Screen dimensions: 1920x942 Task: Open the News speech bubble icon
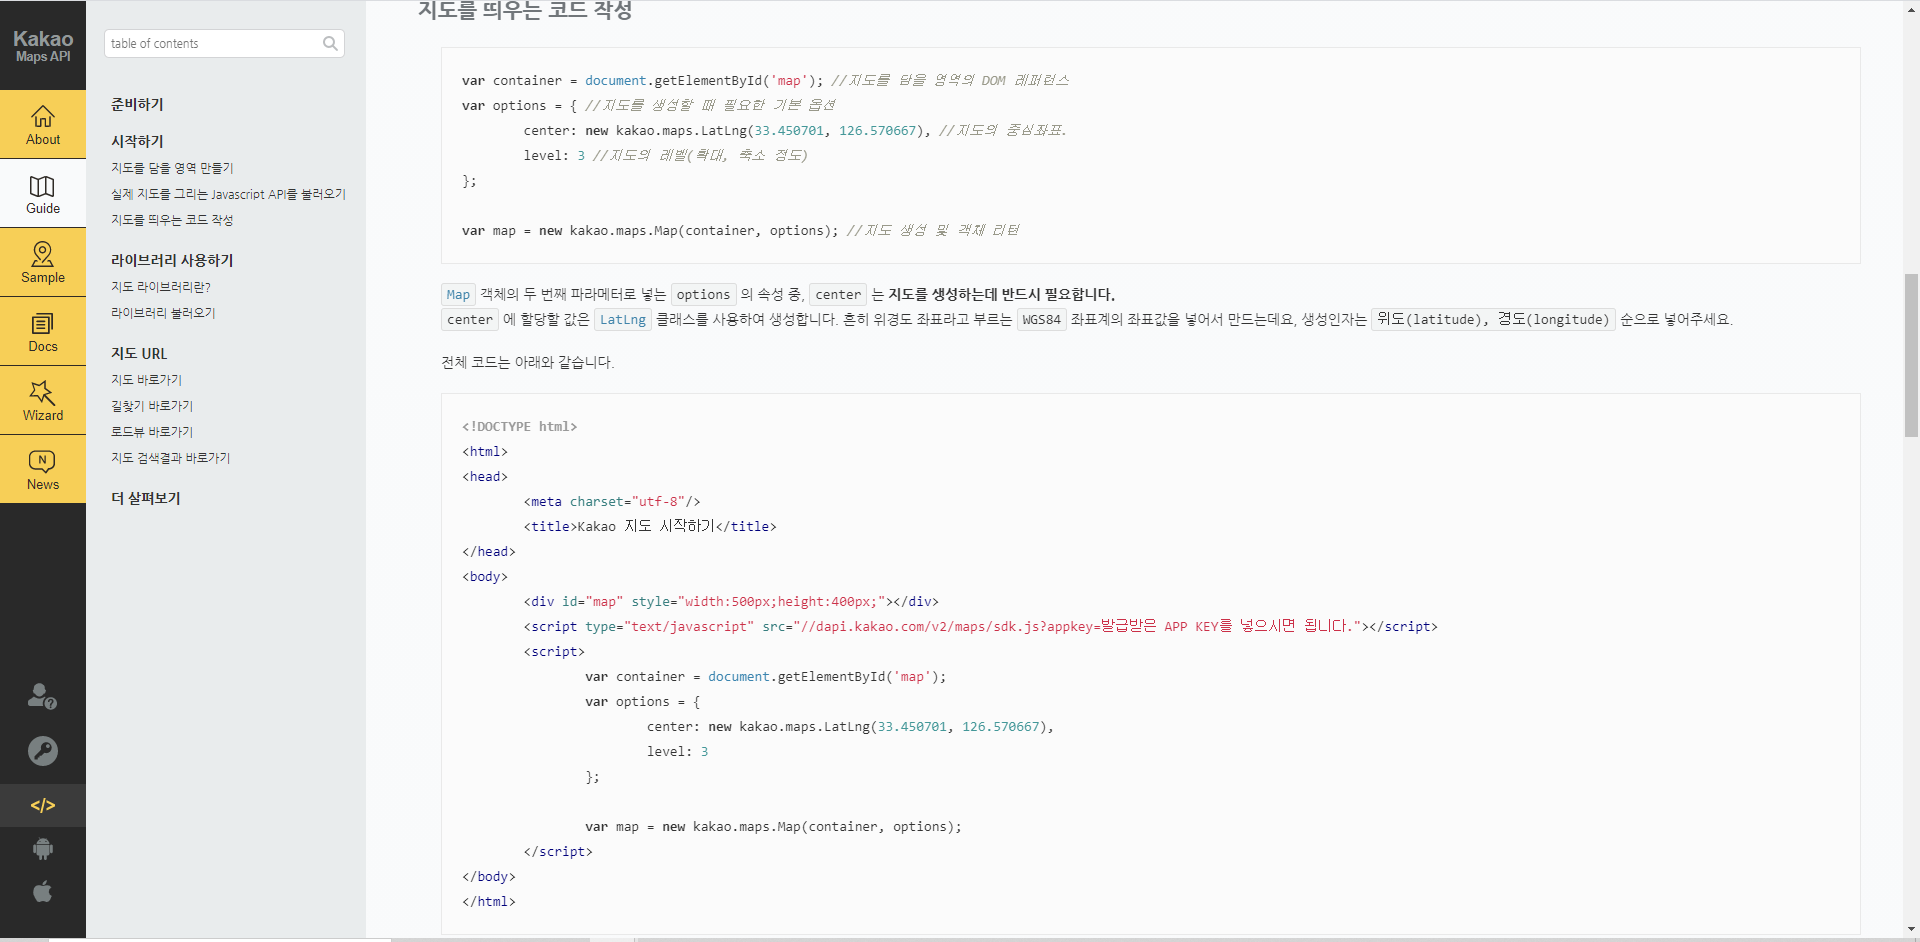tap(43, 461)
